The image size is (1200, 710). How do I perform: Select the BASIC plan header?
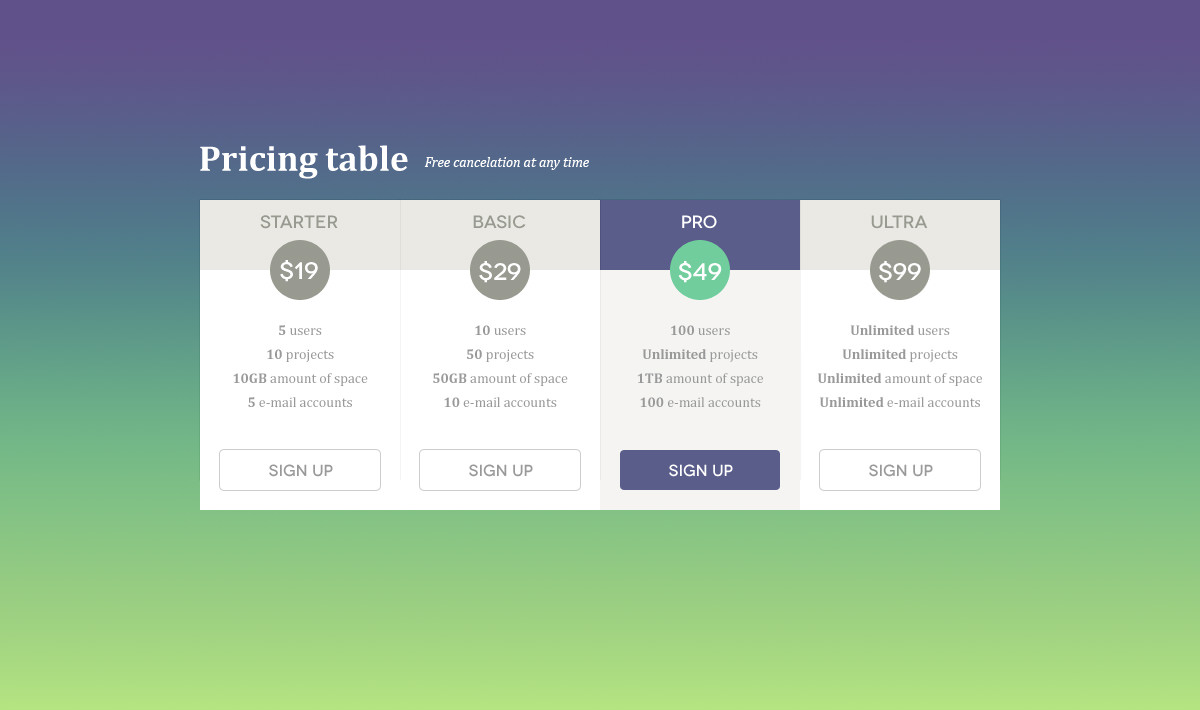tap(499, 222)
